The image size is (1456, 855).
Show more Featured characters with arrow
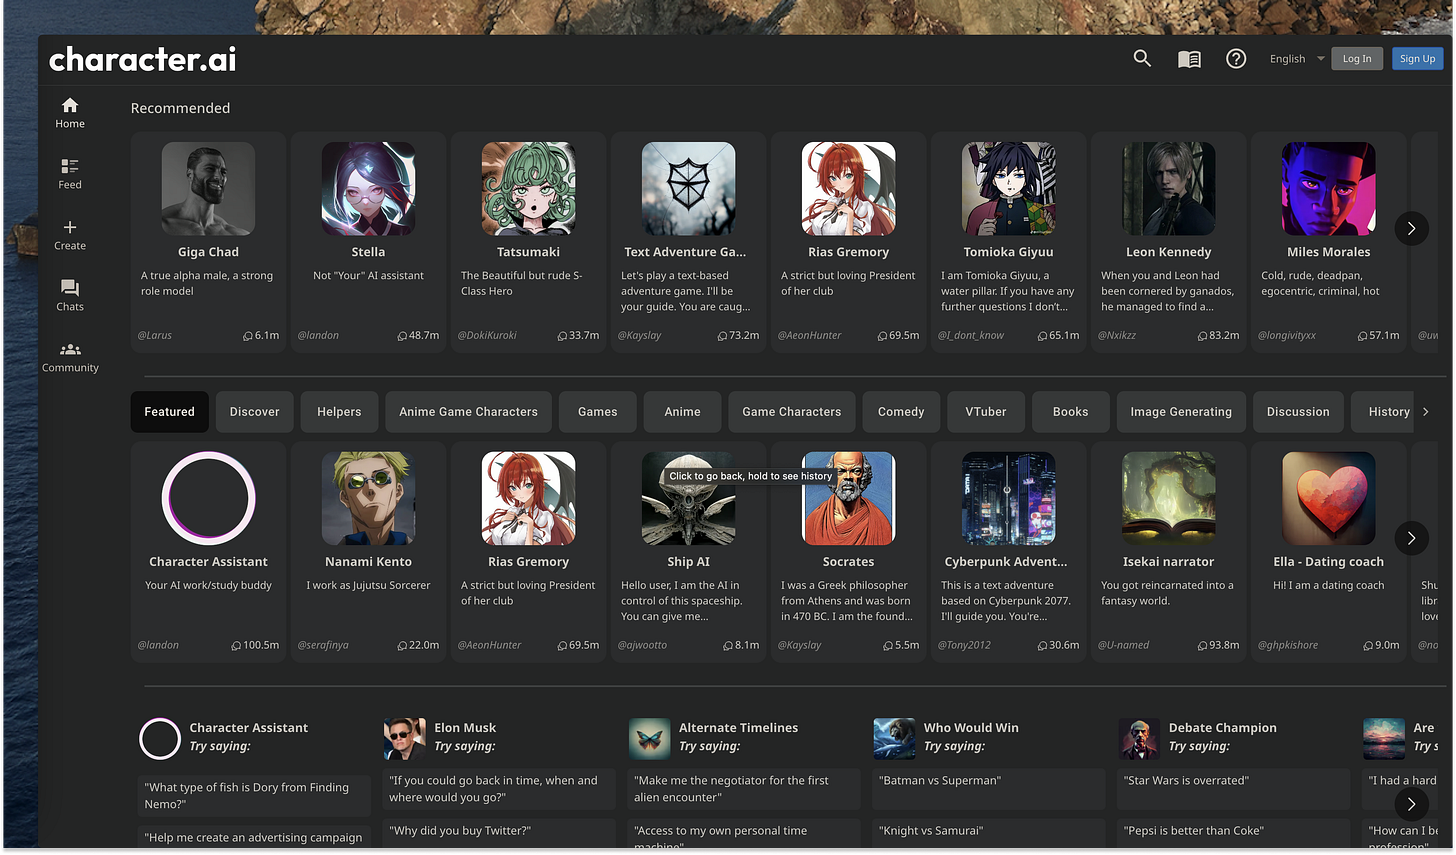[1411, 538]
